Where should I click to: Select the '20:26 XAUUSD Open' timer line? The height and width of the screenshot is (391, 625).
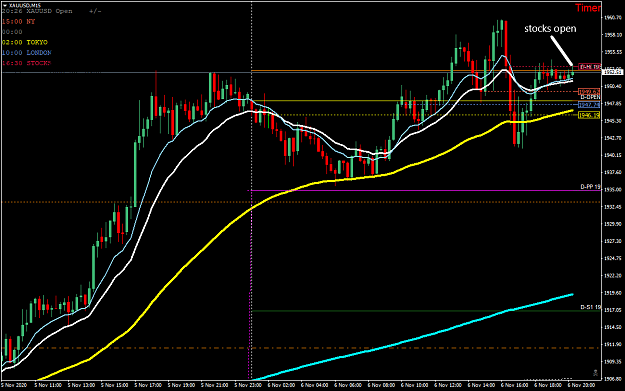click(37, 11)
